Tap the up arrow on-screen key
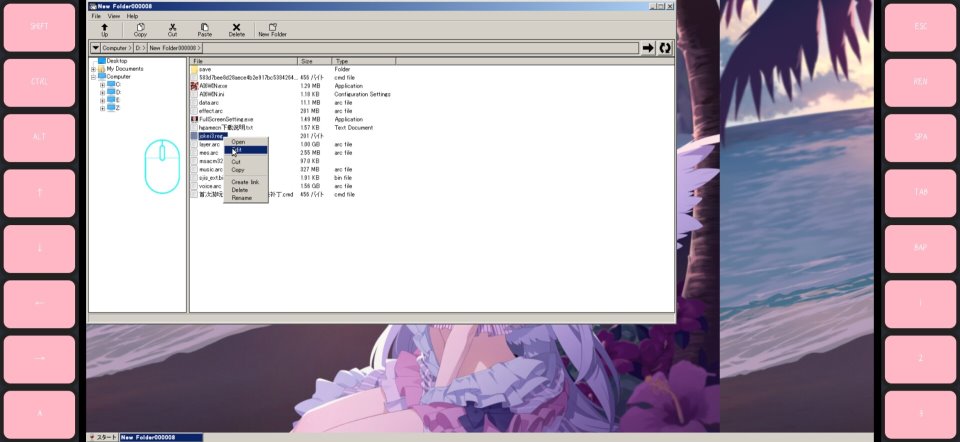Image resolution: width=960 pixels, height=442 pixels. coord(39,192)
